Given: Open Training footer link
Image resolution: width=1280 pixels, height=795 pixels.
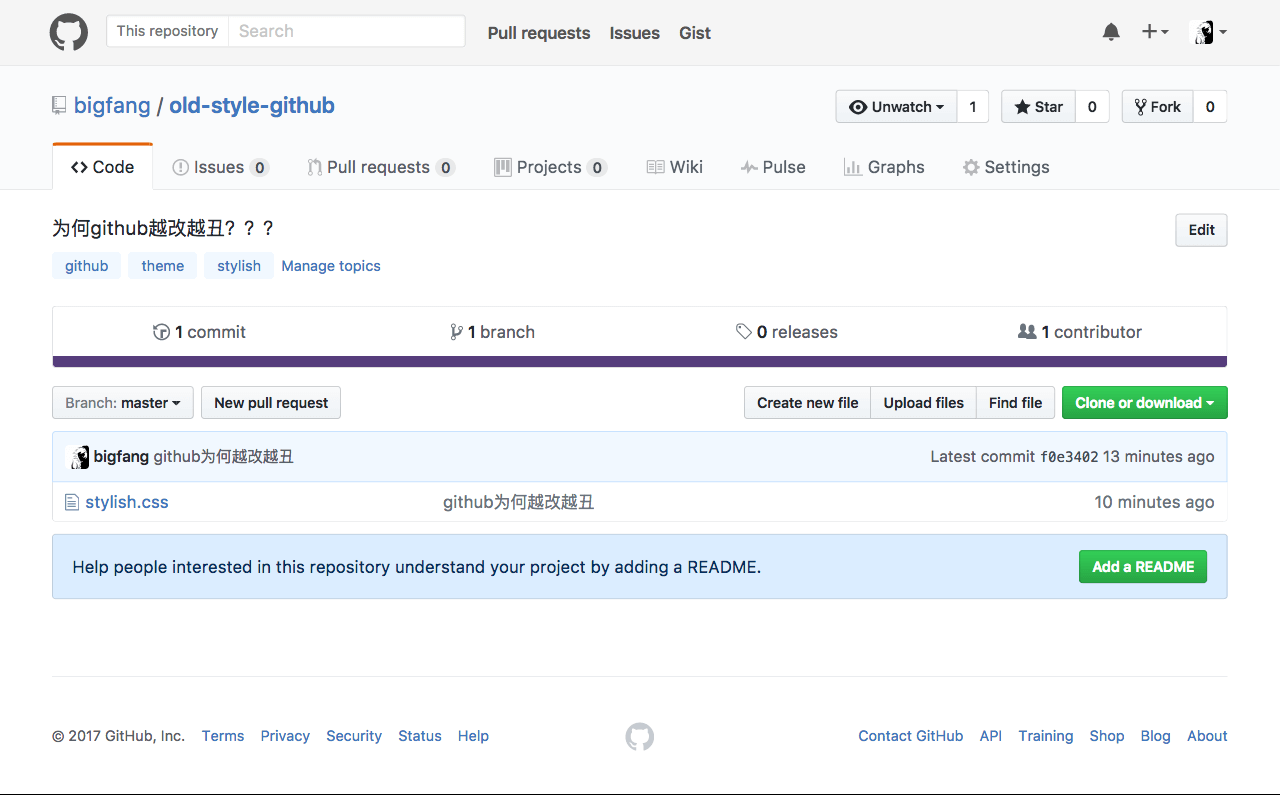Looking at the screenshot, I should (x=1046, y=736).
